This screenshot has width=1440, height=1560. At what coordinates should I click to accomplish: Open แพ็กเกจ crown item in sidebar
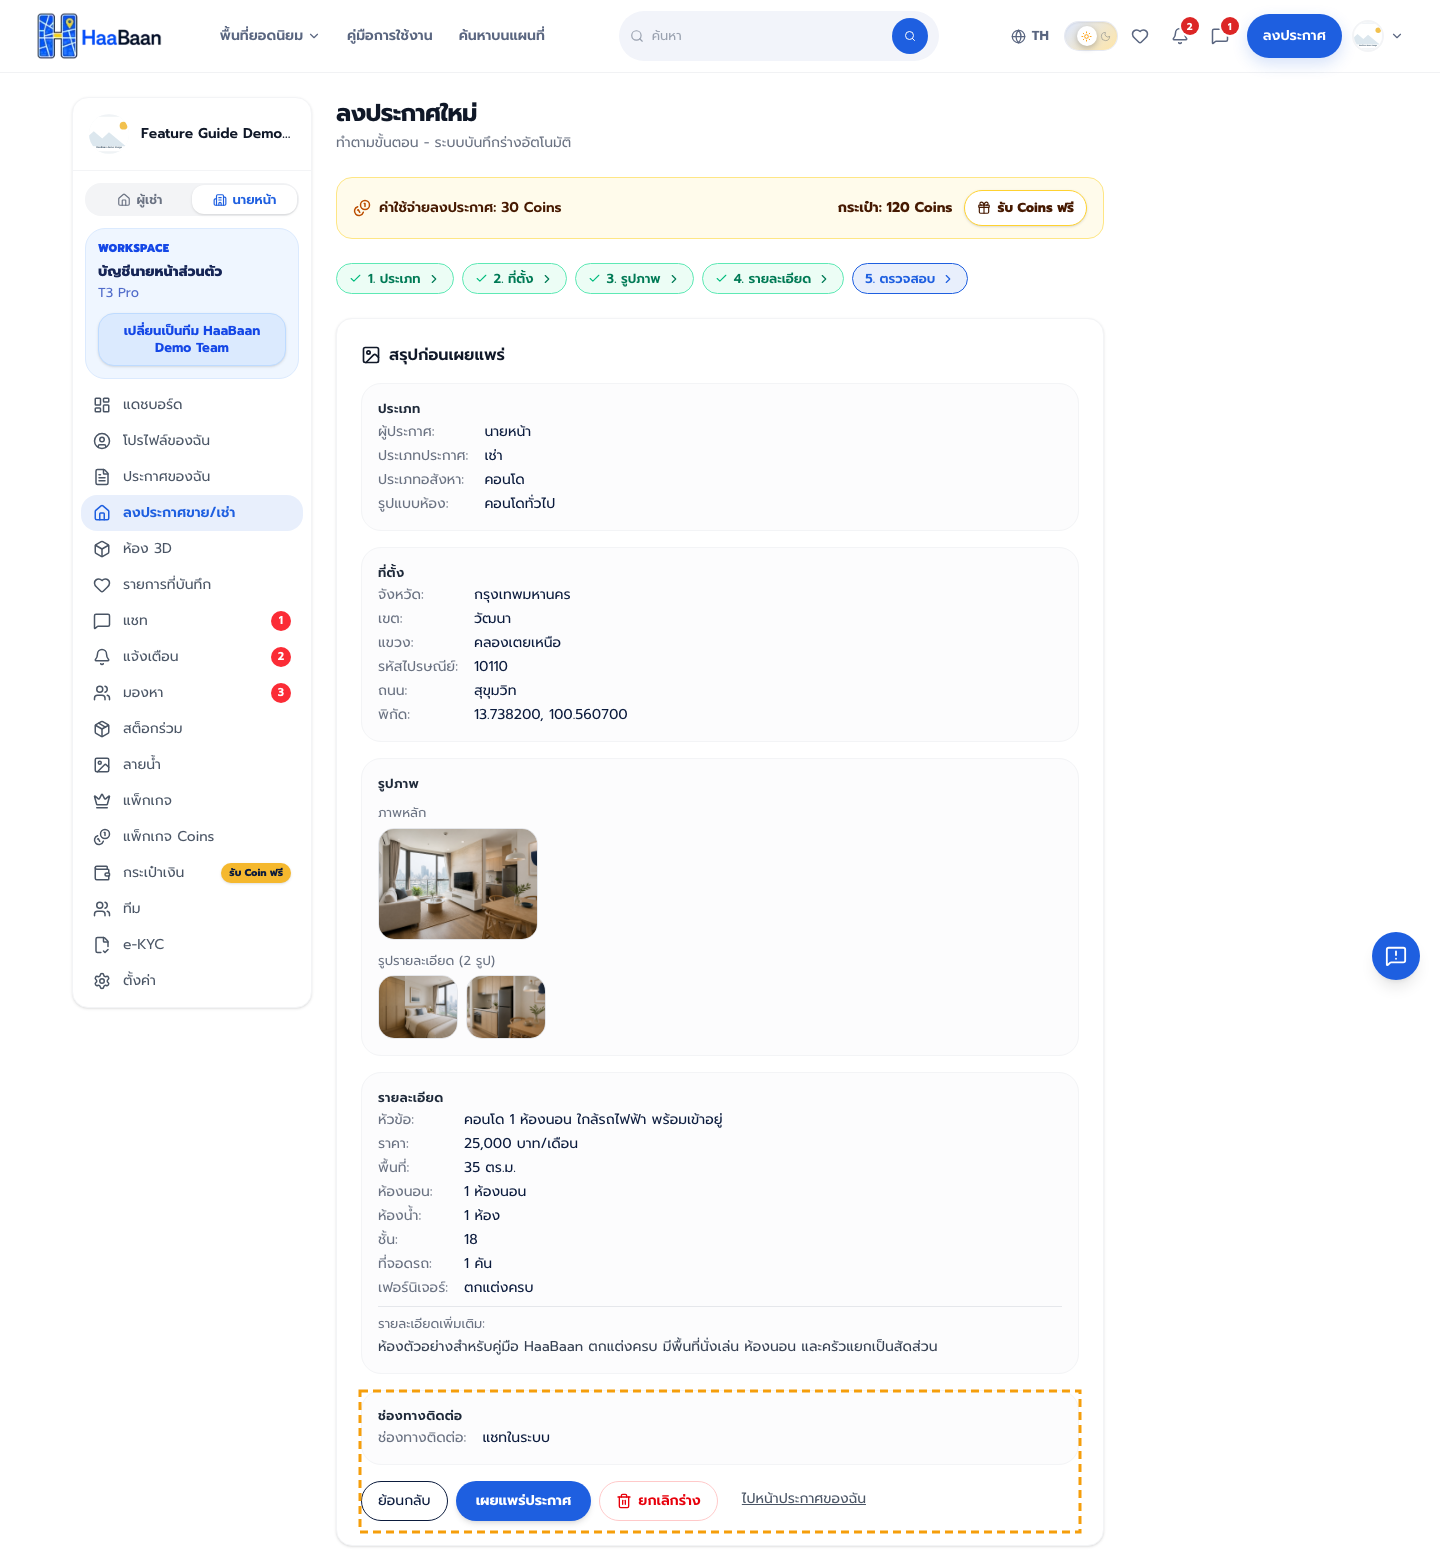click(192, 801)
